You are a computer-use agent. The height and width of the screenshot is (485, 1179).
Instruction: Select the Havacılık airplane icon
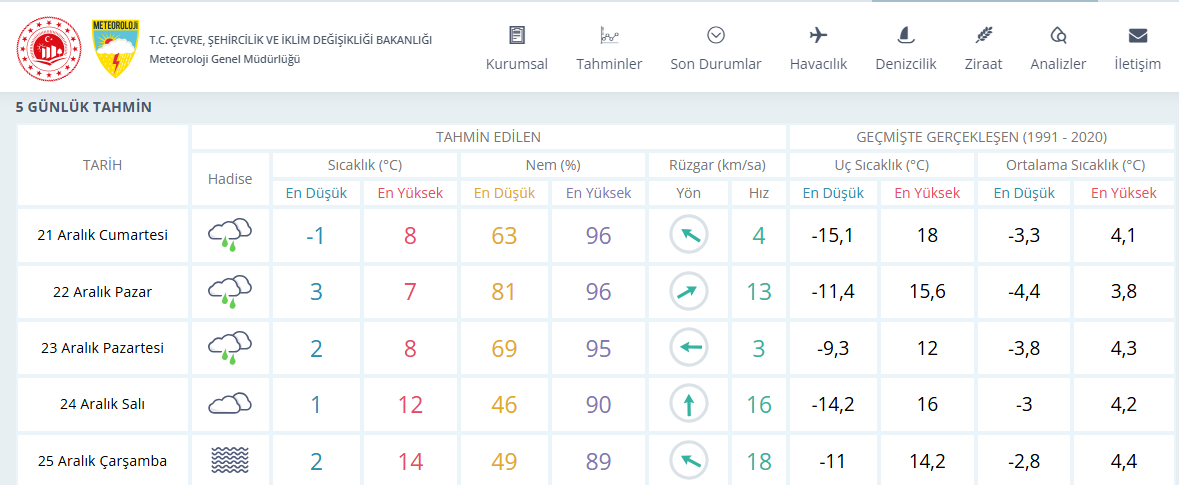click(x=818, y=35)
